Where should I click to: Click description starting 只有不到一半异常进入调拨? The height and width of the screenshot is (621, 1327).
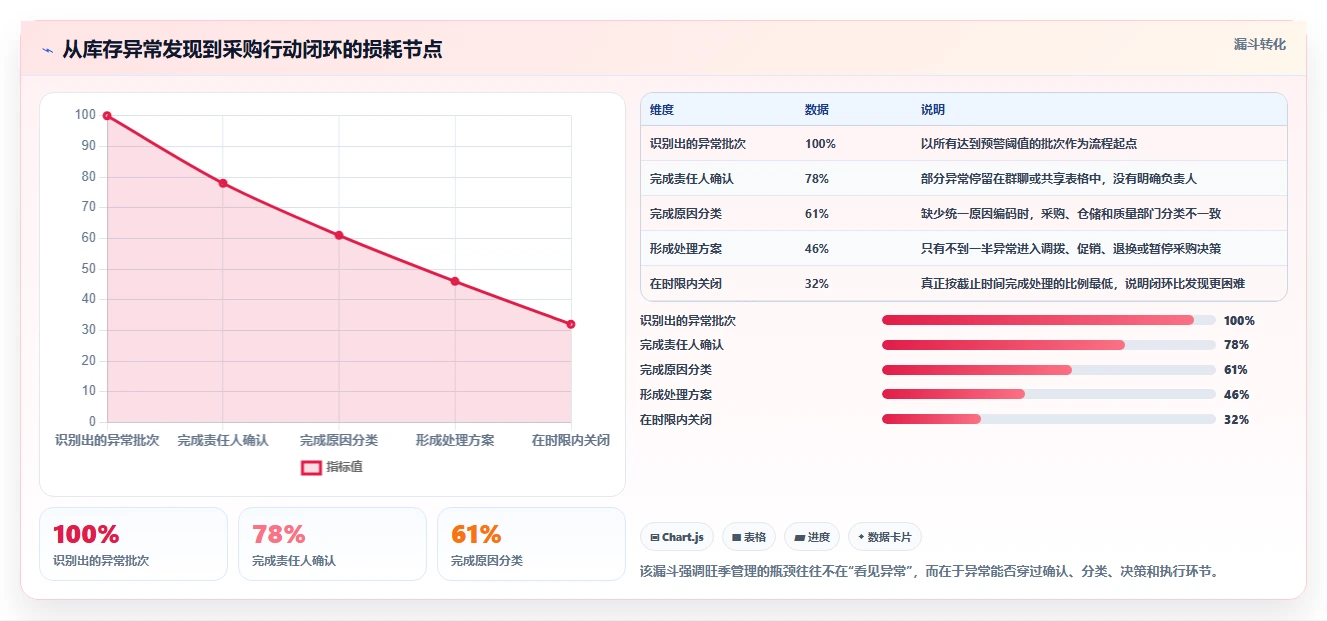[x=1071, y=249]
